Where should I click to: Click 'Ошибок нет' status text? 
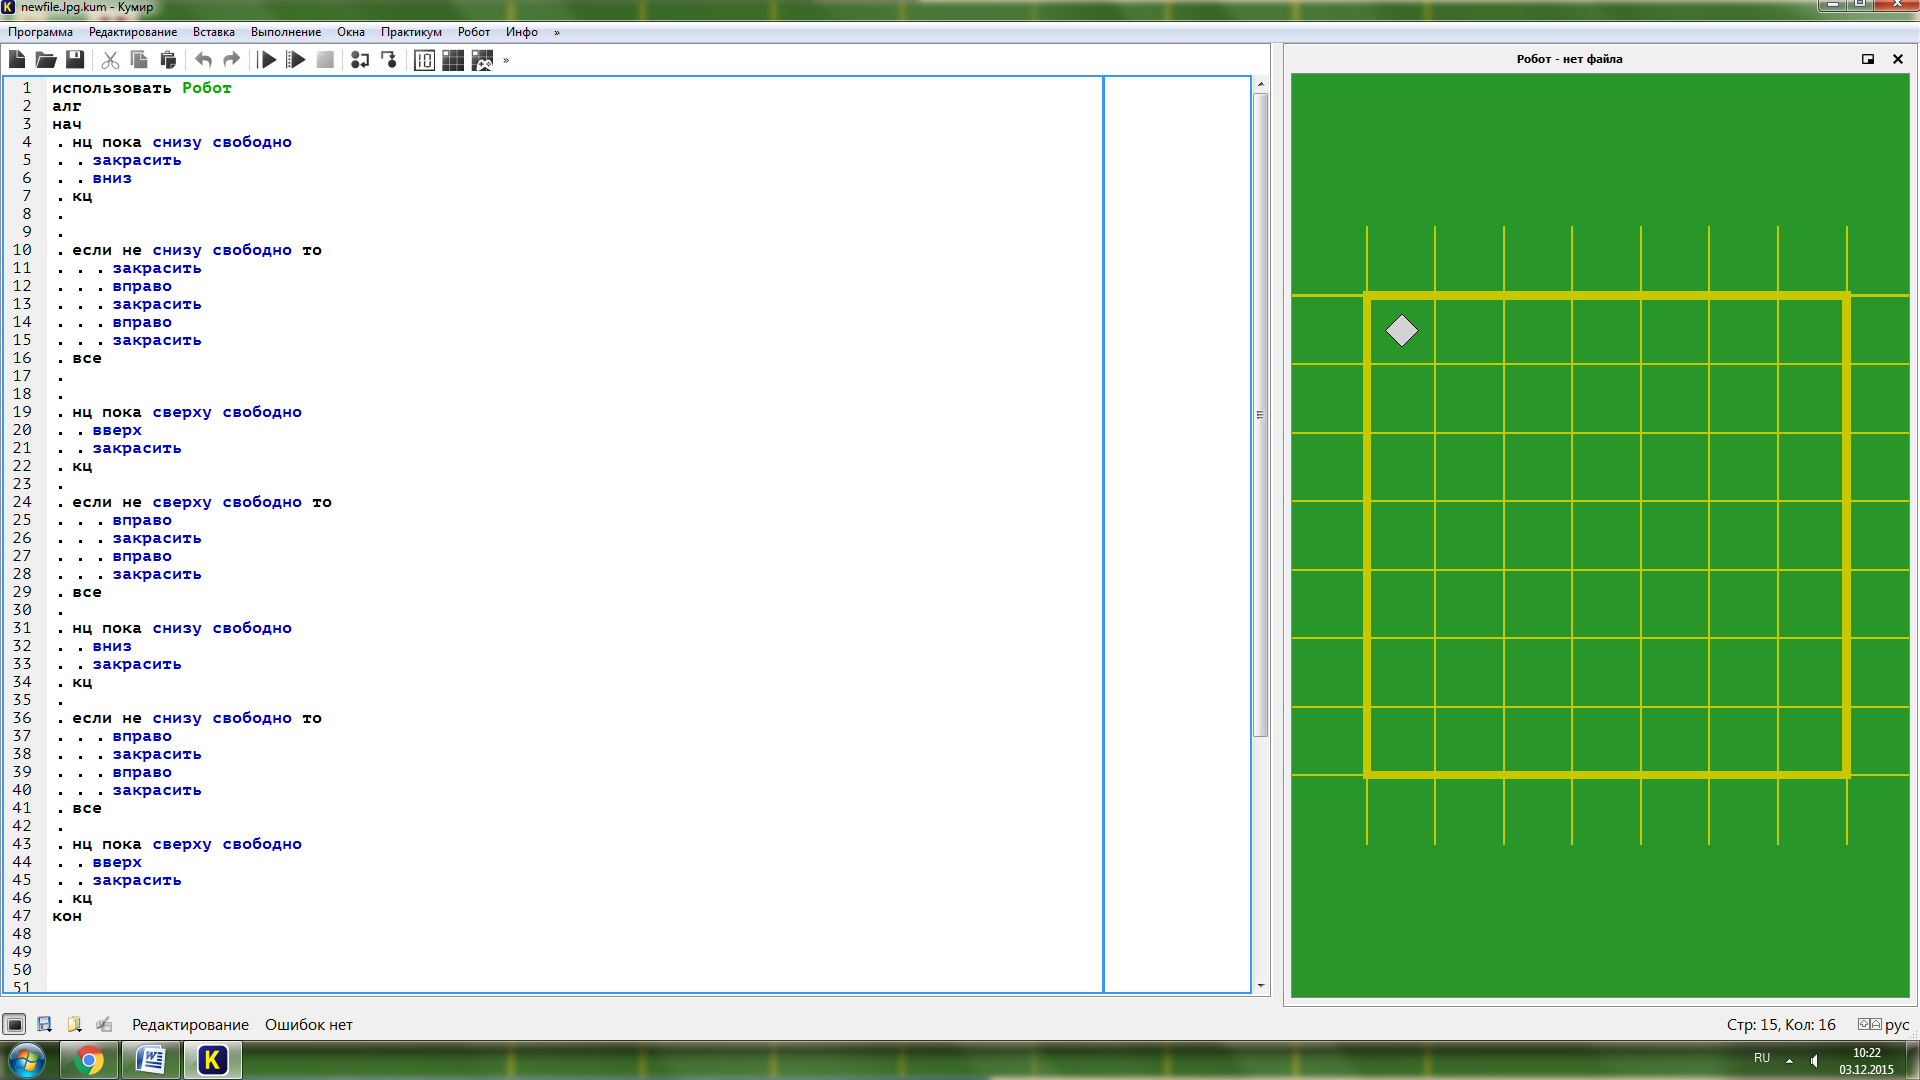click(308, 1024)
